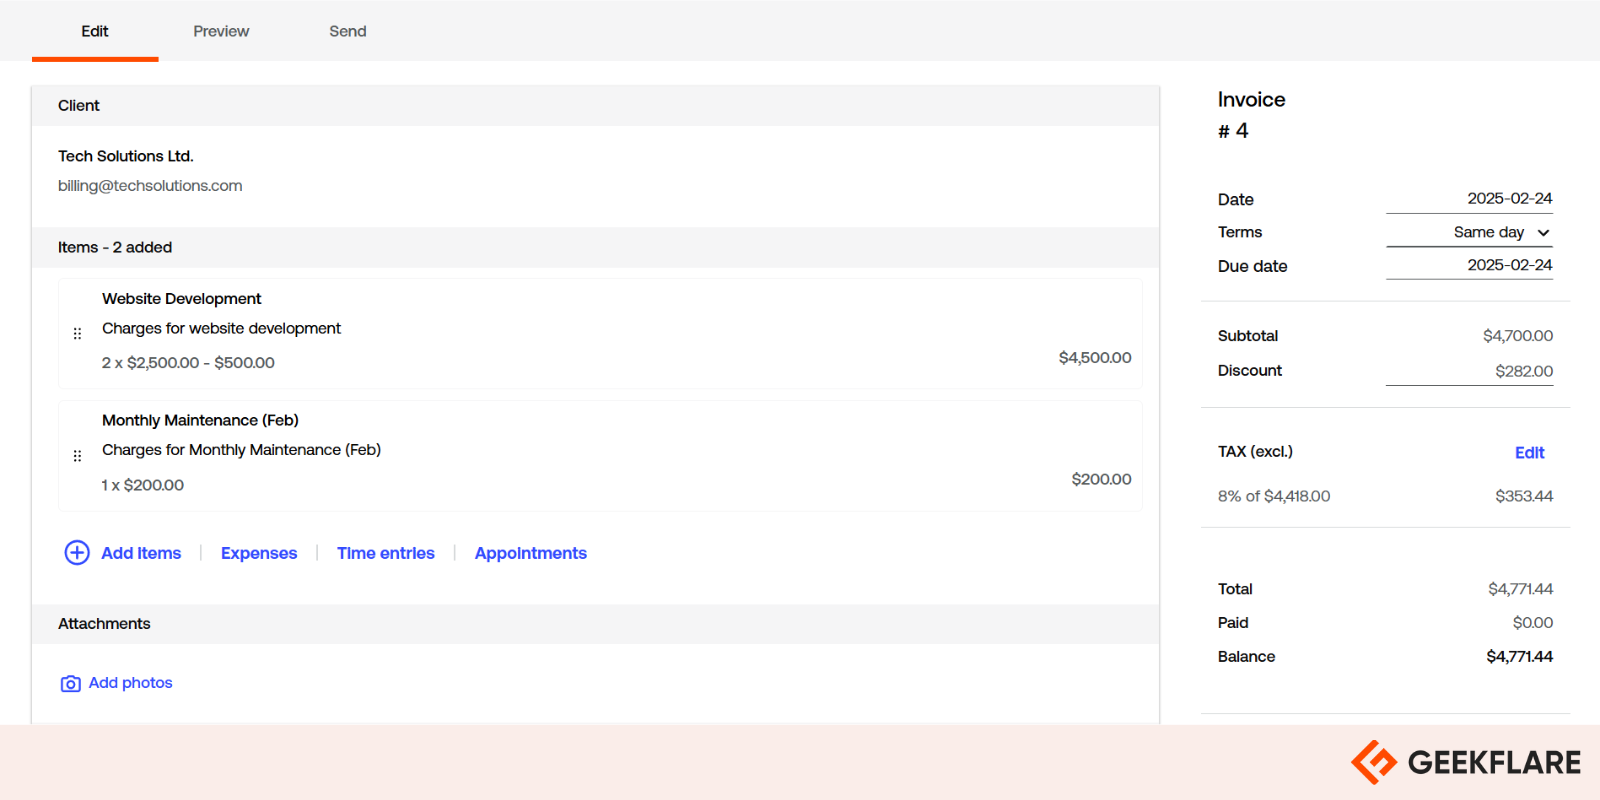Screen dimensions: 1600x800
Task: Click Add photos link
Action: [x=130, y=683]
